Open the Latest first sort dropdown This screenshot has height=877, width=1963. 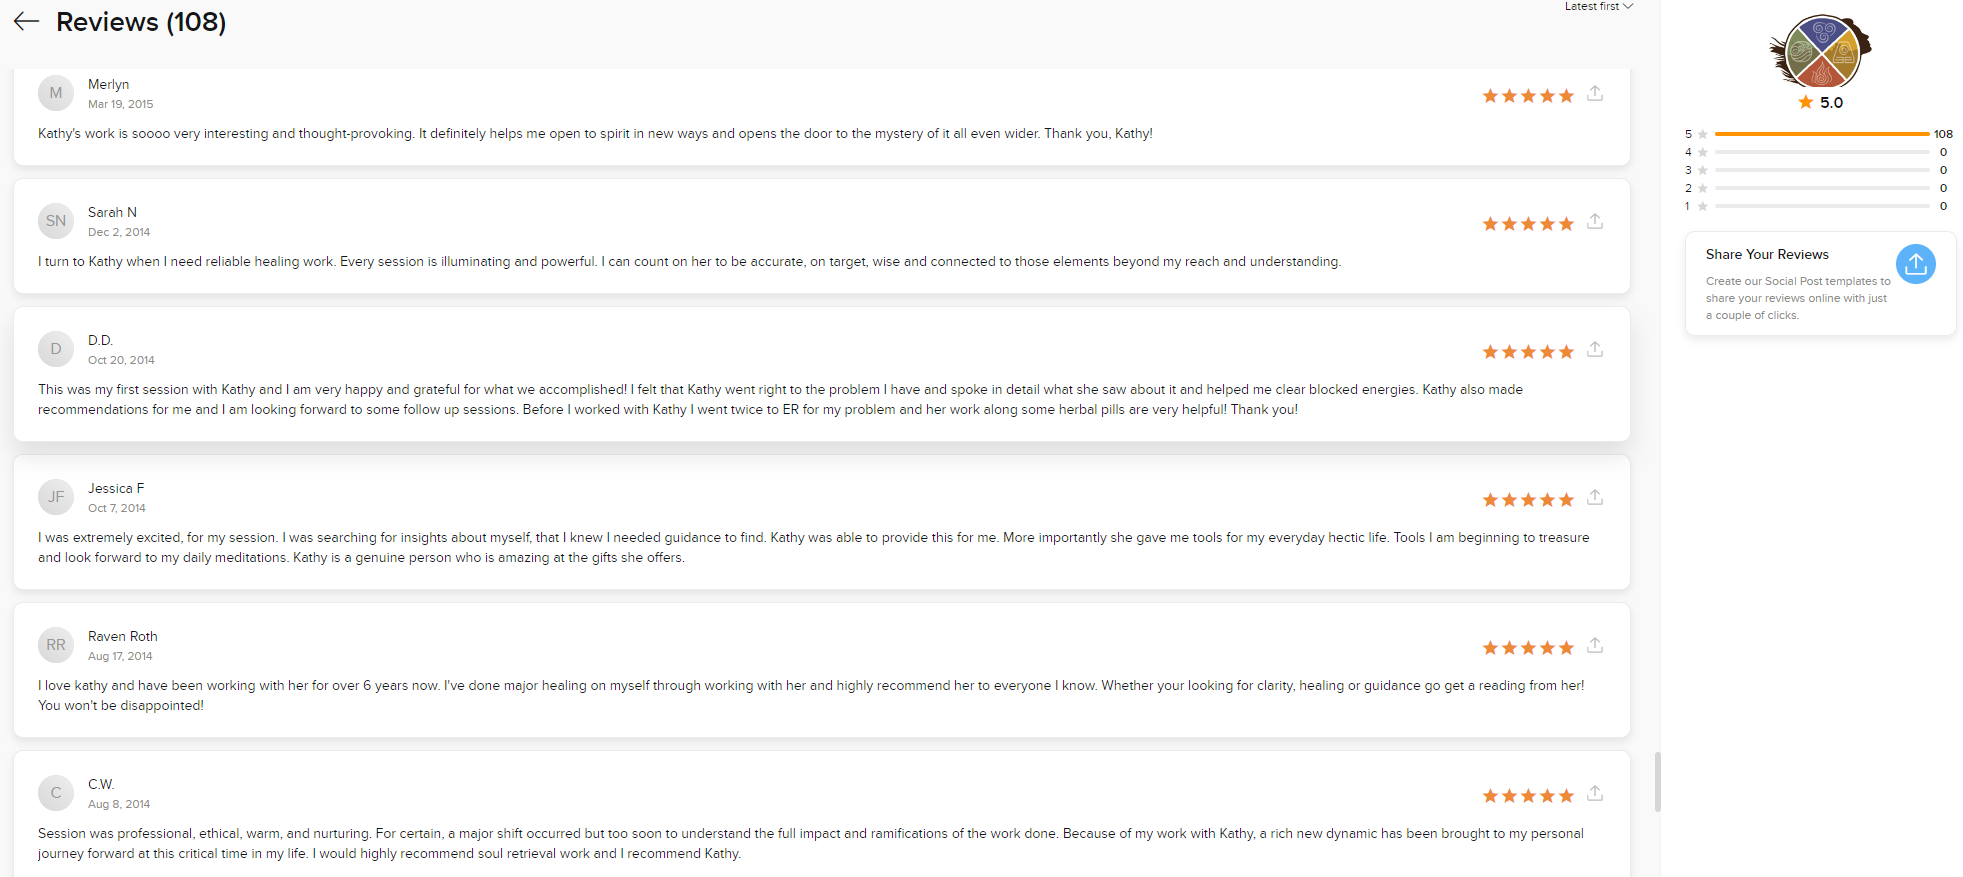pos(1598,6)
